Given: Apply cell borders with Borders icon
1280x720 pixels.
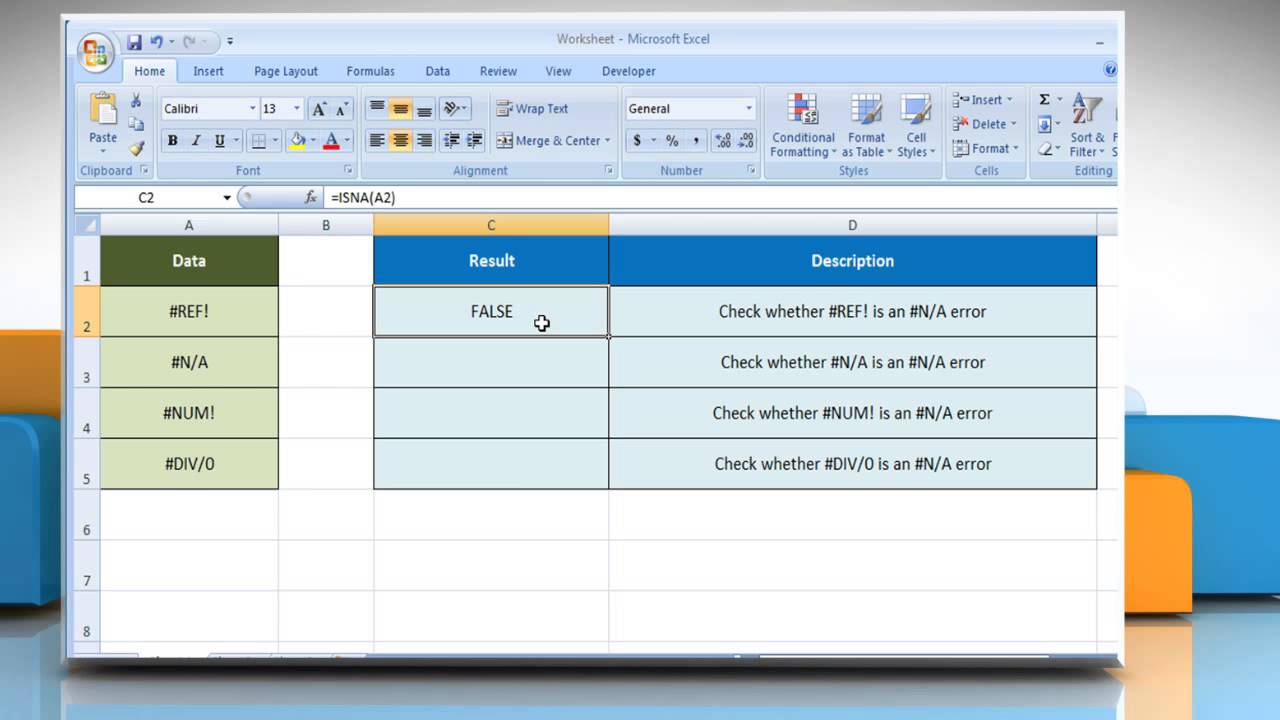Looking at the screenshot, I should point(258,141).
